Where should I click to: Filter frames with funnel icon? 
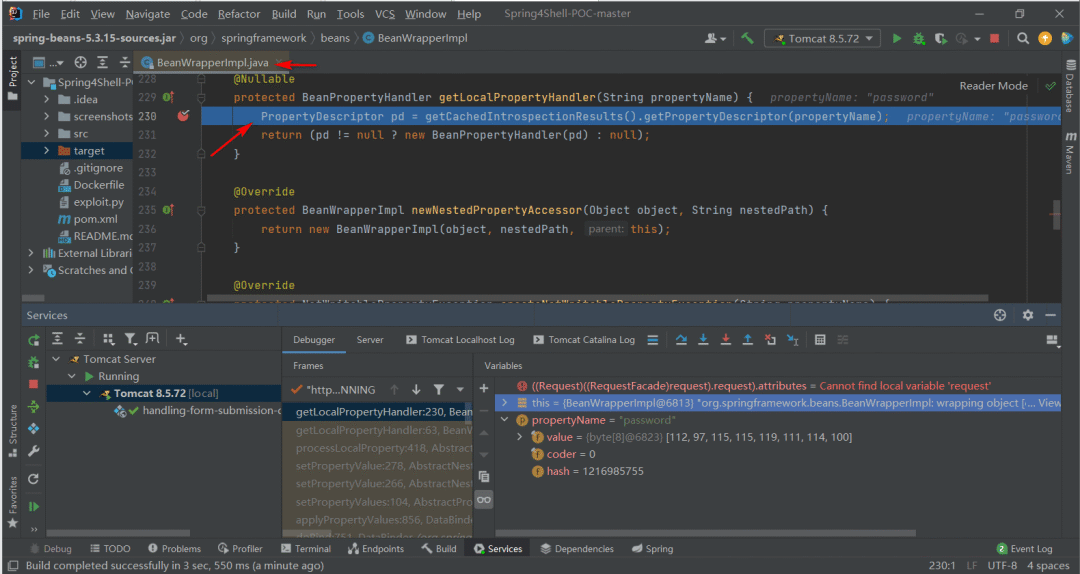coord(439,389)
